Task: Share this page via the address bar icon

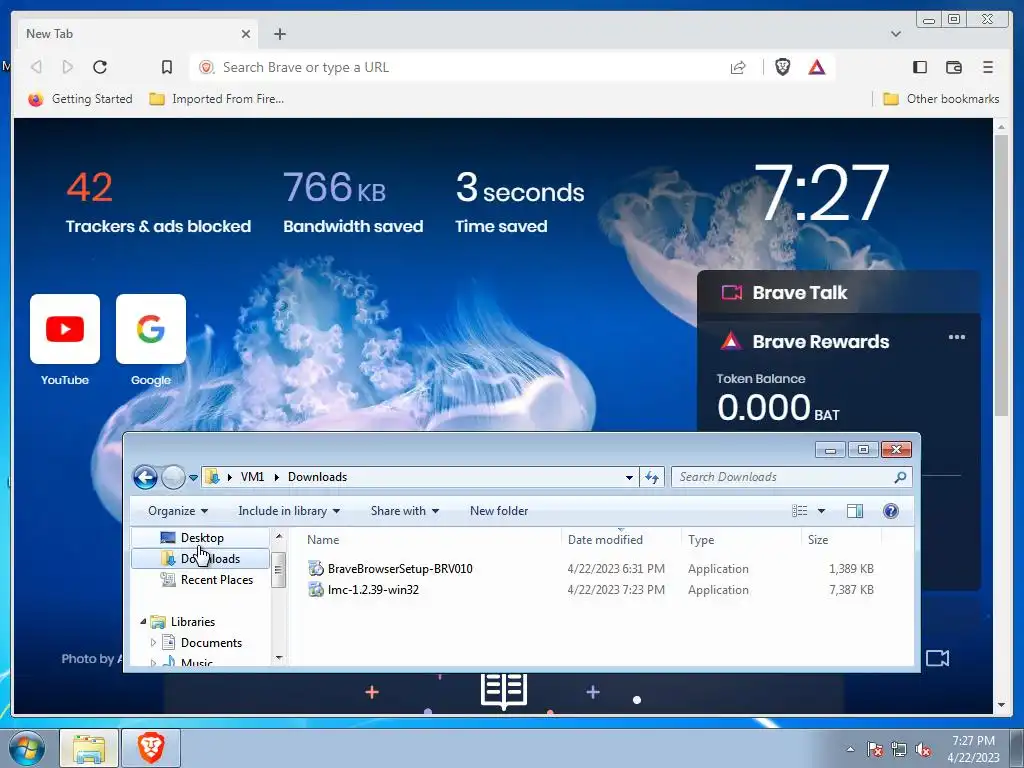Action: (738, 67)
